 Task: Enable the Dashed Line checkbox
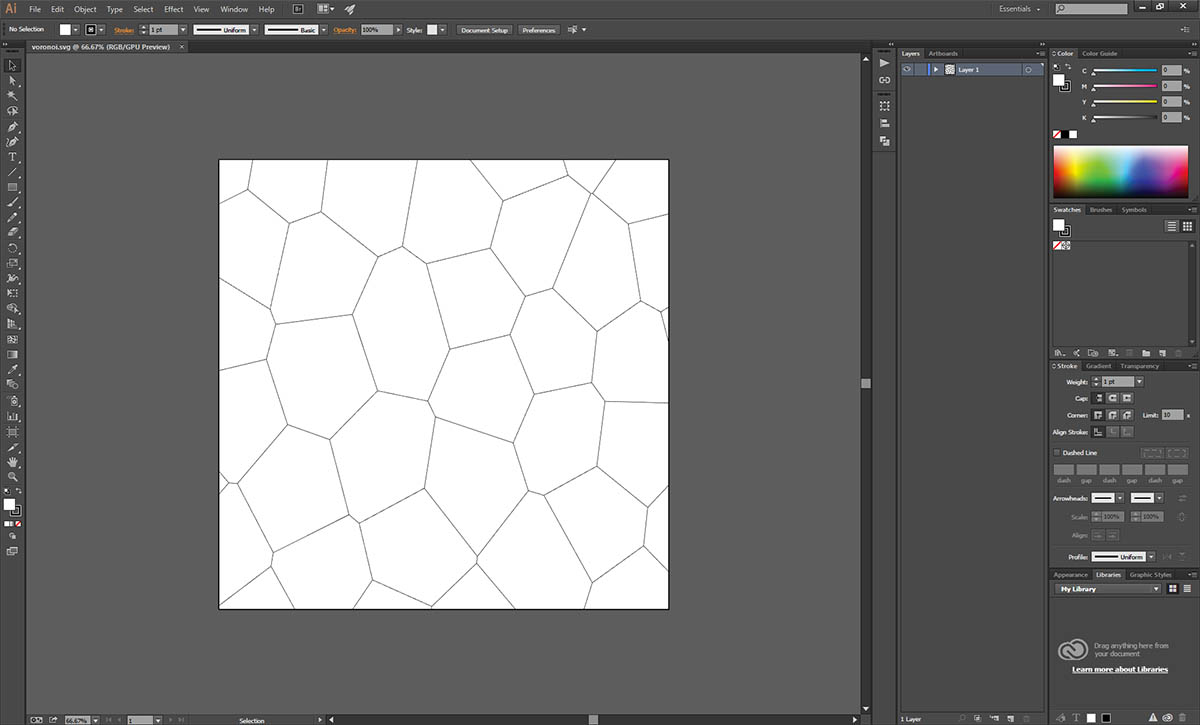click(x=1058, y=453)
